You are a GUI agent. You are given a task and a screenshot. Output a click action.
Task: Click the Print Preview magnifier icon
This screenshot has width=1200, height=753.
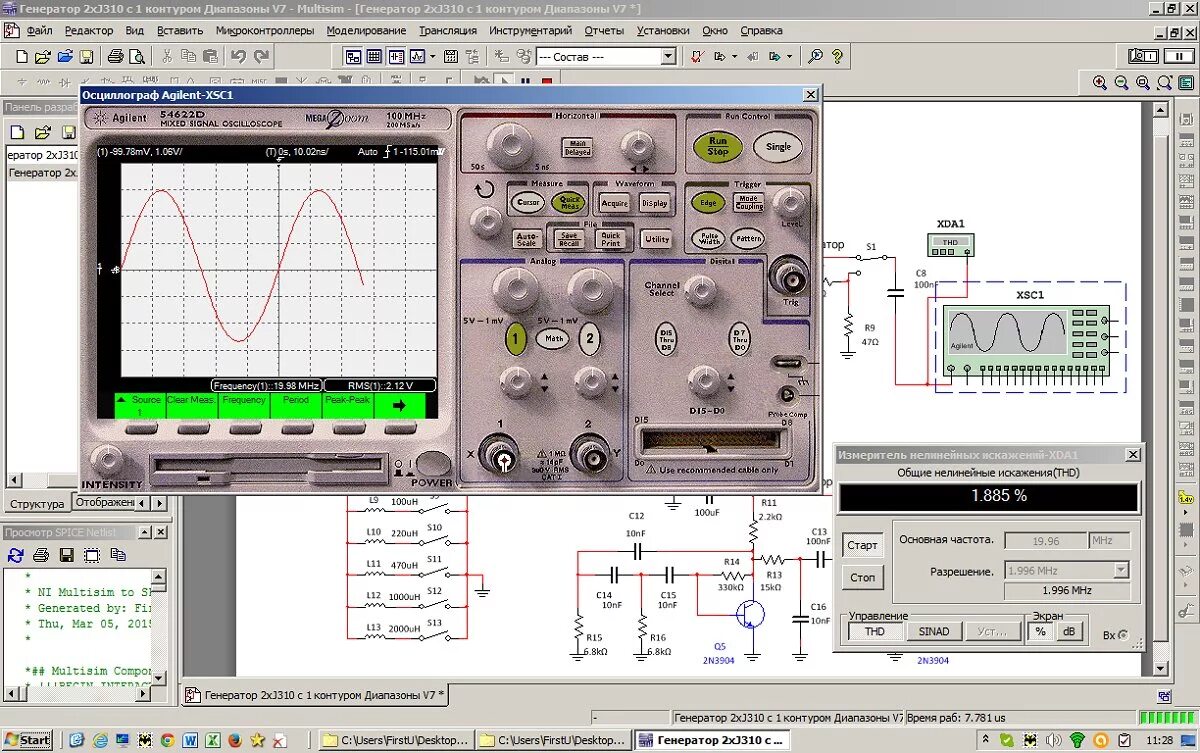[137, 56]
